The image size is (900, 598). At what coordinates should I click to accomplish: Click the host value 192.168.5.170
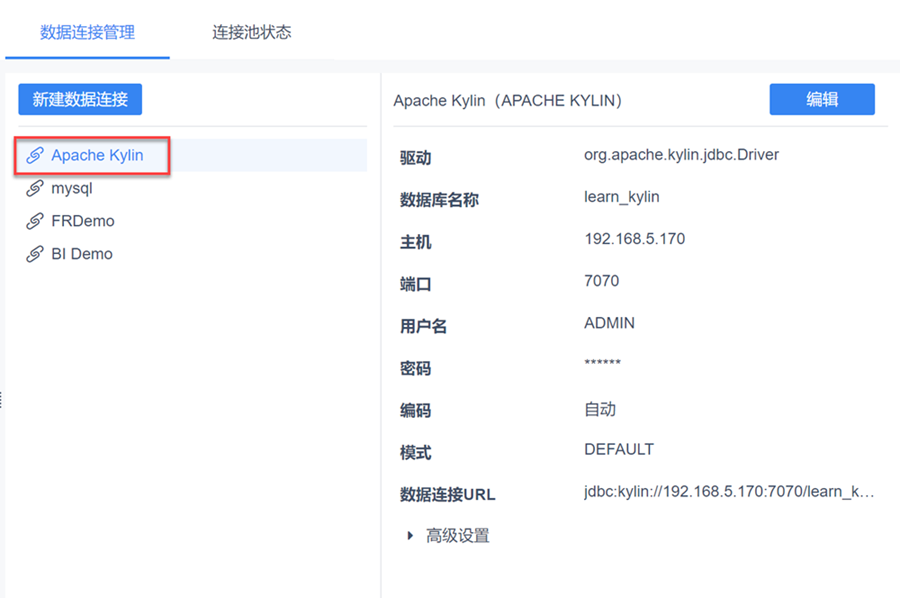(635, 239)
